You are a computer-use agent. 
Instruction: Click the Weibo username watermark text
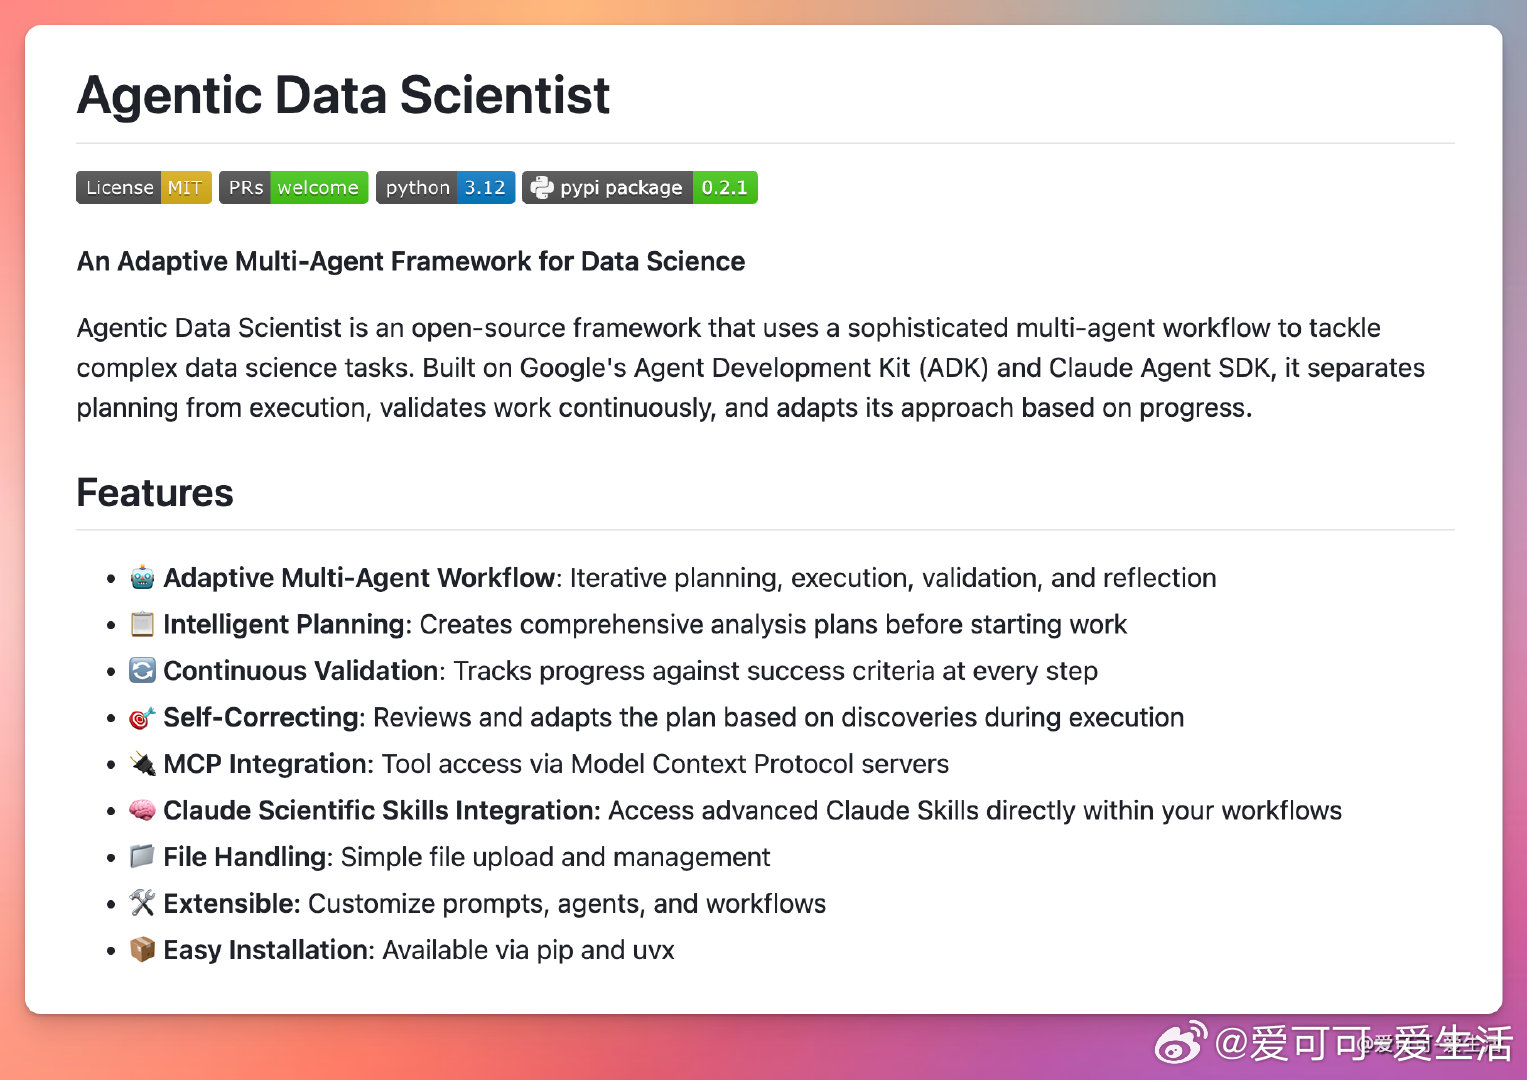click(x=1364, y=1045)
